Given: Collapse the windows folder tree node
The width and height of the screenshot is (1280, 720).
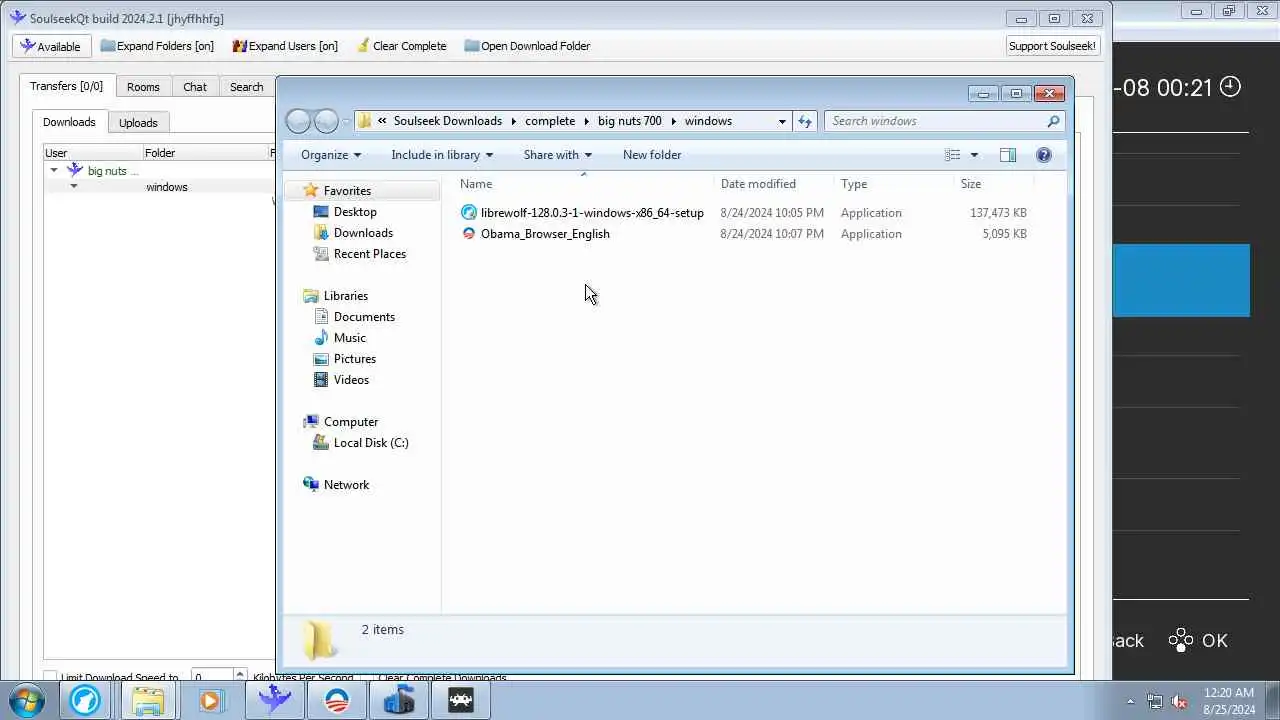Looking at the screenshot, I should (x=73, y=187).
